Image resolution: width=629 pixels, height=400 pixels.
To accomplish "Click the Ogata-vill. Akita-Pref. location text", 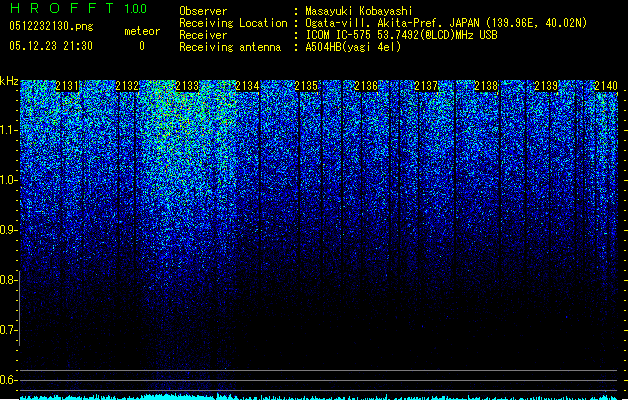I will [x=446, y=23].
